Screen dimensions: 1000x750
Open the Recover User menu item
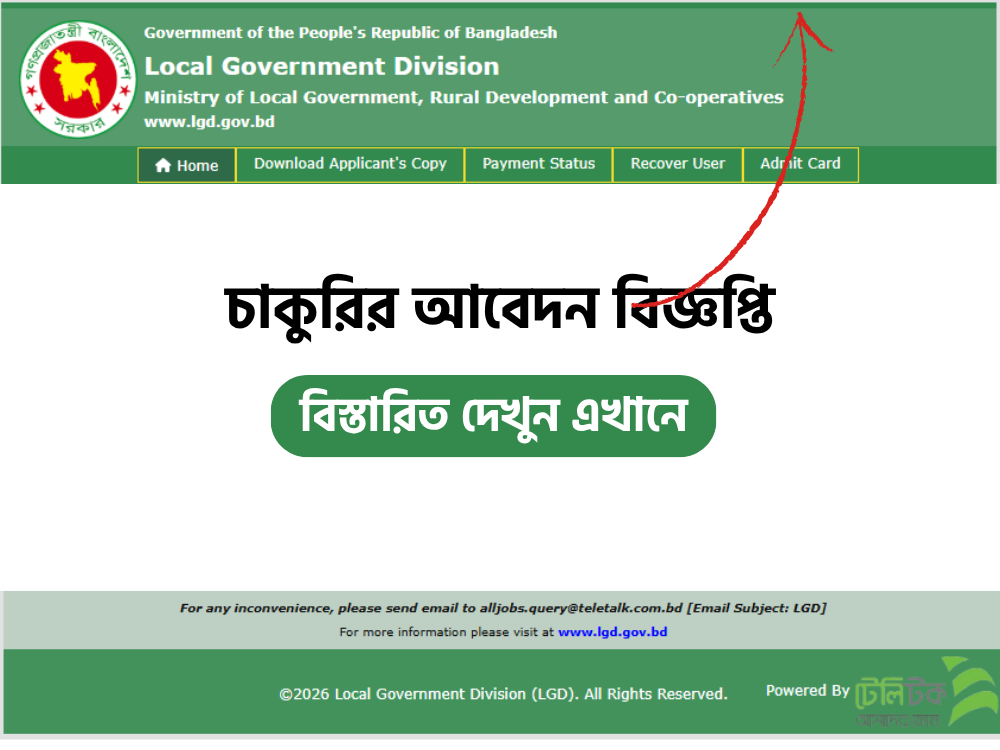pyautogui.click(x=678, y=165)
